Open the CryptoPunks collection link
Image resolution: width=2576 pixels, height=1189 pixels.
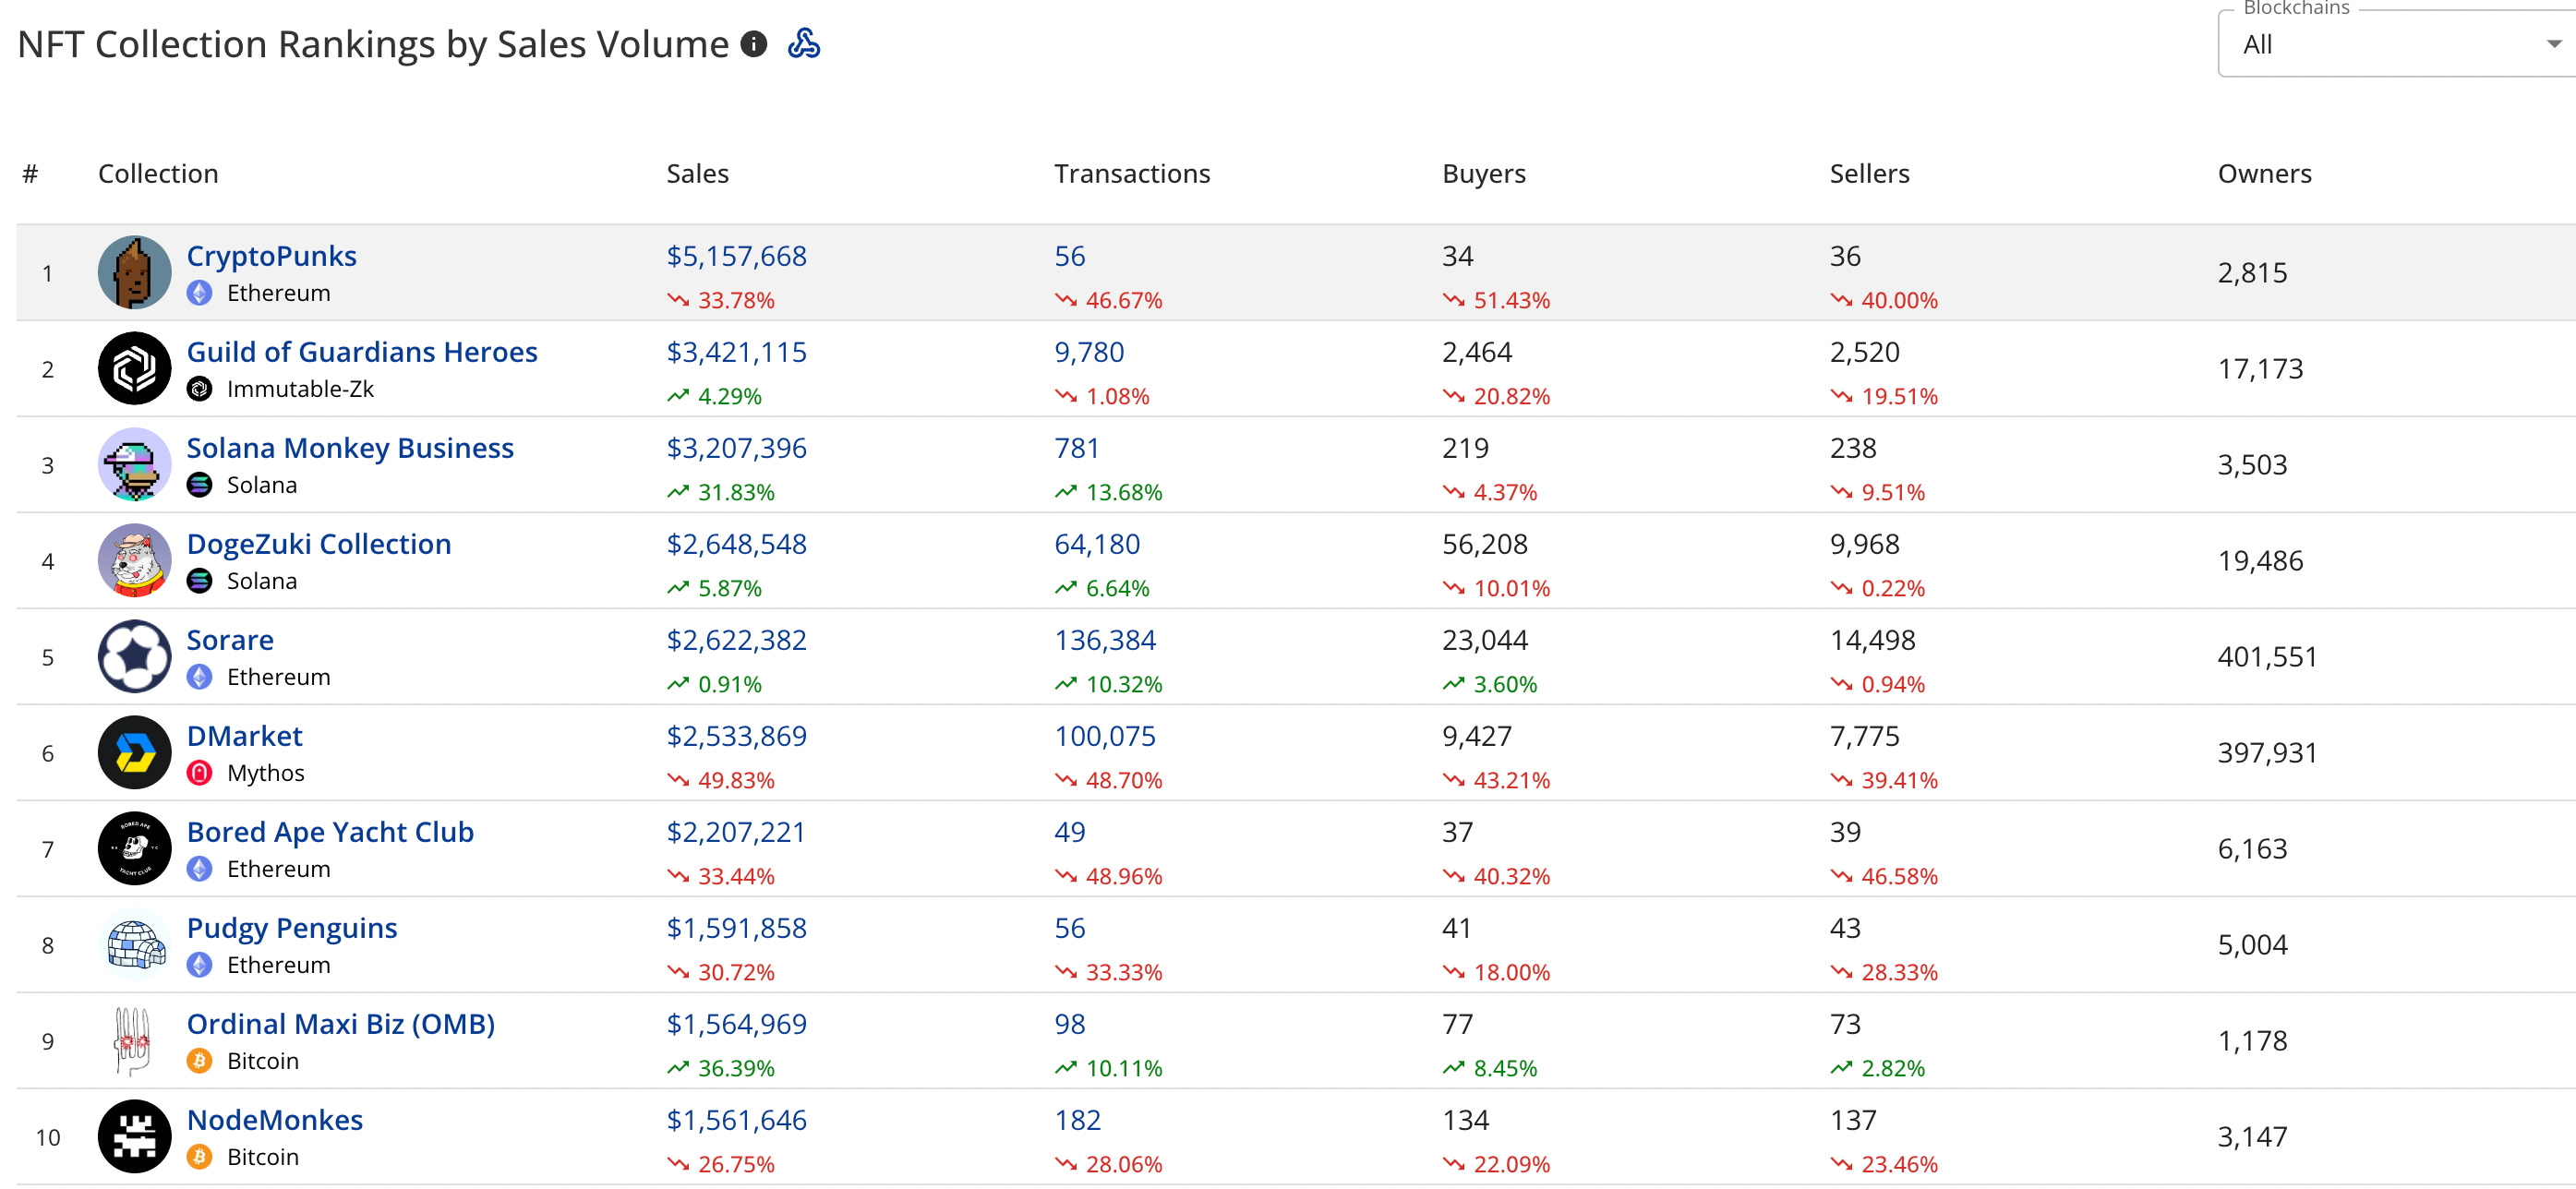[271, 256]
